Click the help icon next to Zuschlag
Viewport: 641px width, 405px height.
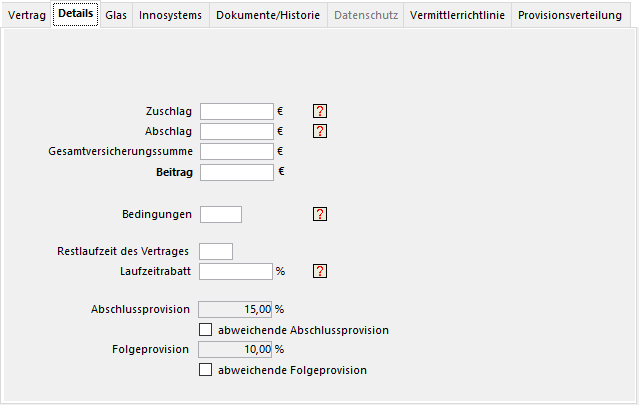tap(320, 111)
